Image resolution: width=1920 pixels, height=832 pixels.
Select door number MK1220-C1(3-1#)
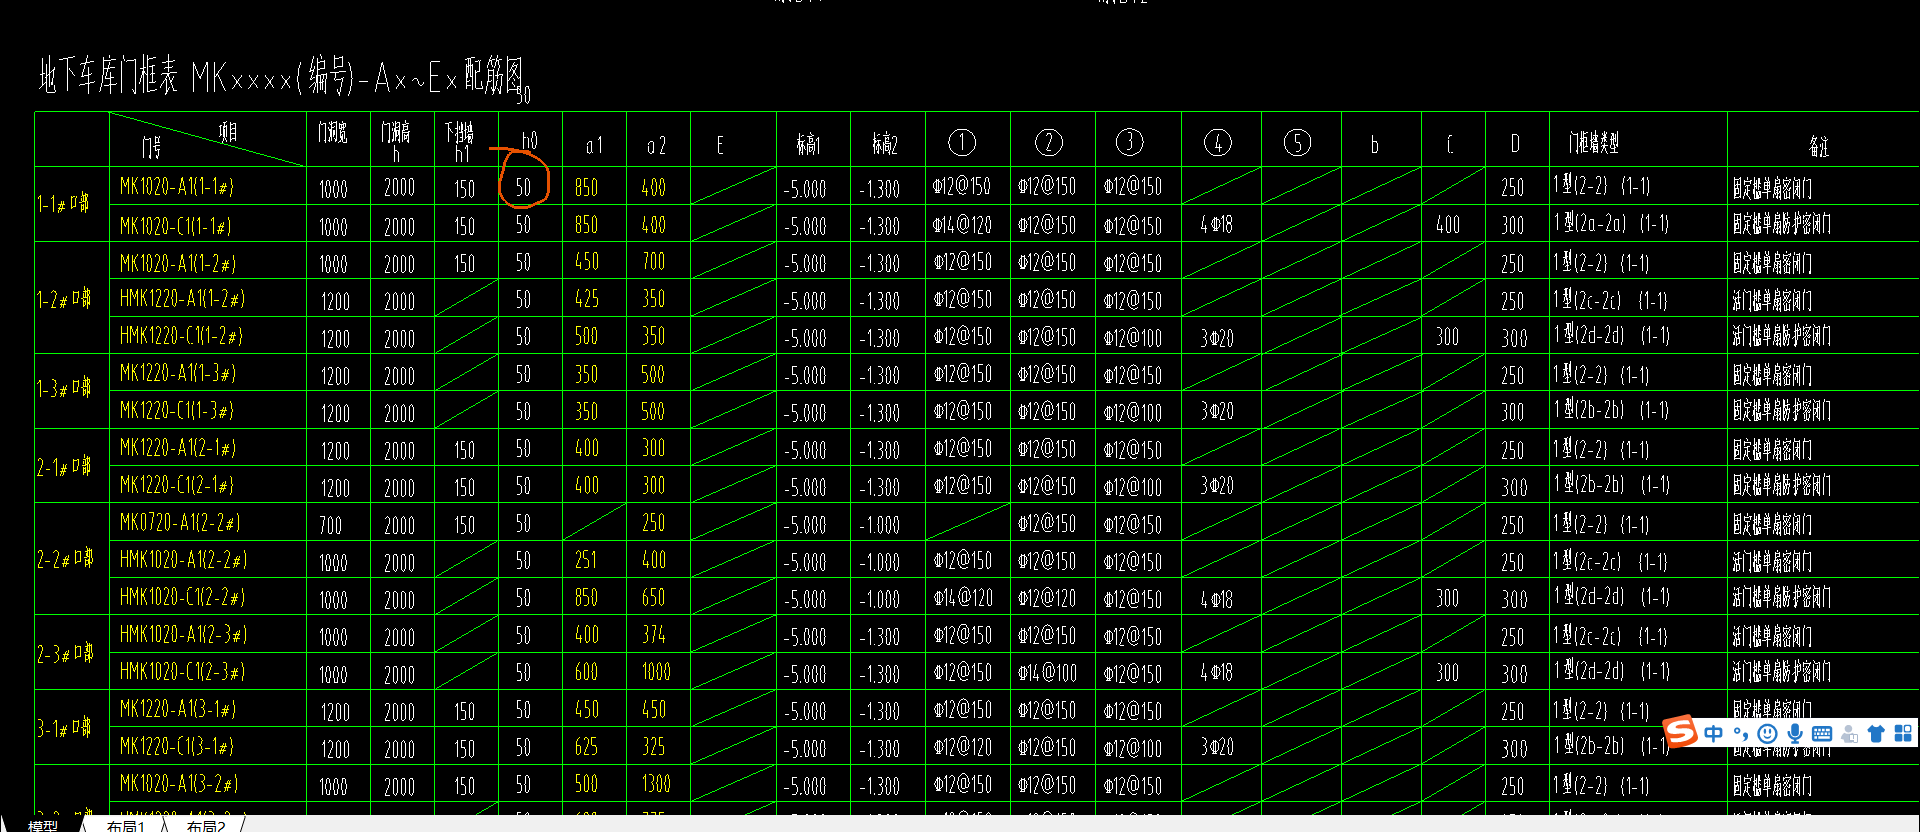point(177,746)
